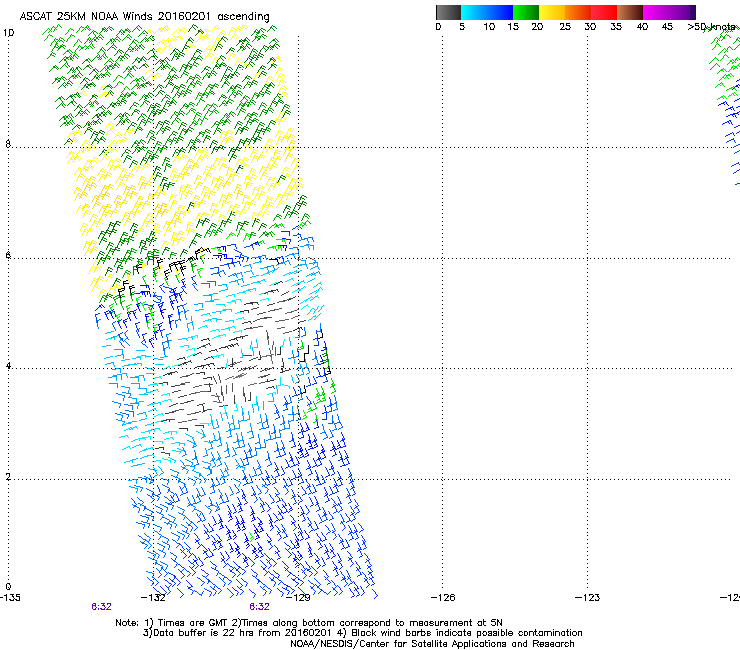Select the red 30–35 knot color scale segment
This screenshot has height=650, width=740.
click(x=604, y=12)
